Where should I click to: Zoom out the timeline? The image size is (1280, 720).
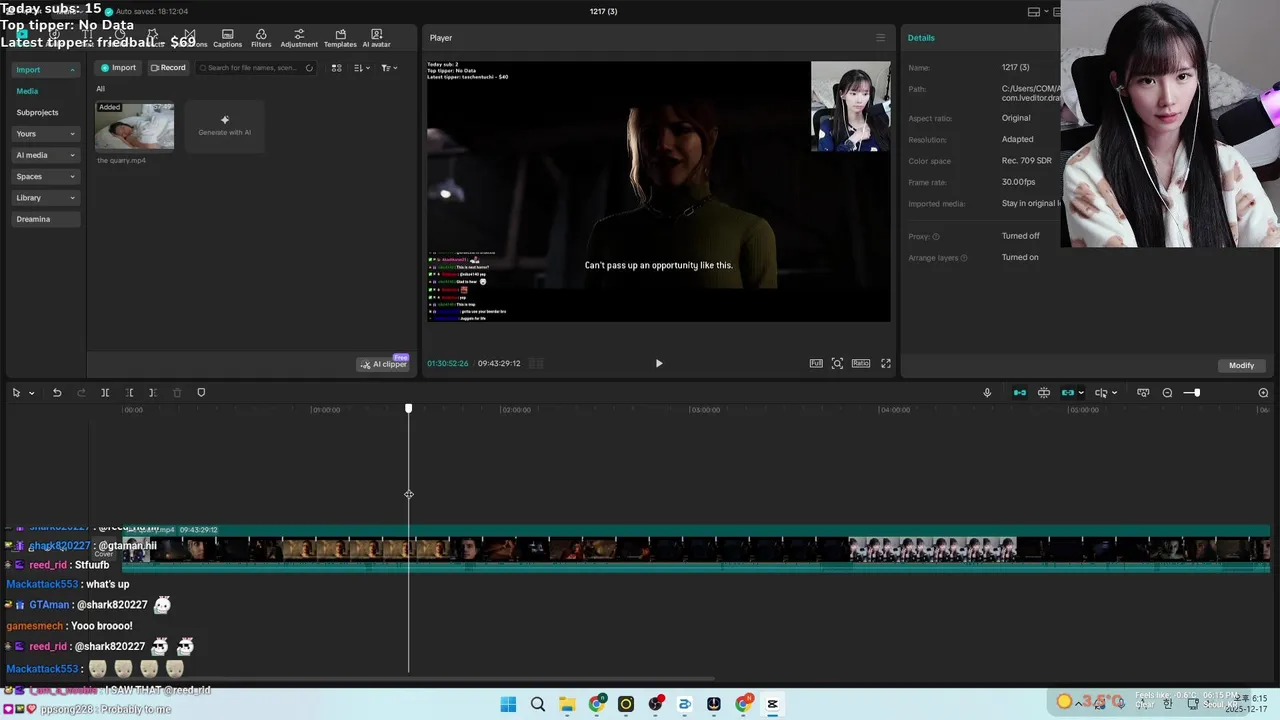(x=1167, y=393)
